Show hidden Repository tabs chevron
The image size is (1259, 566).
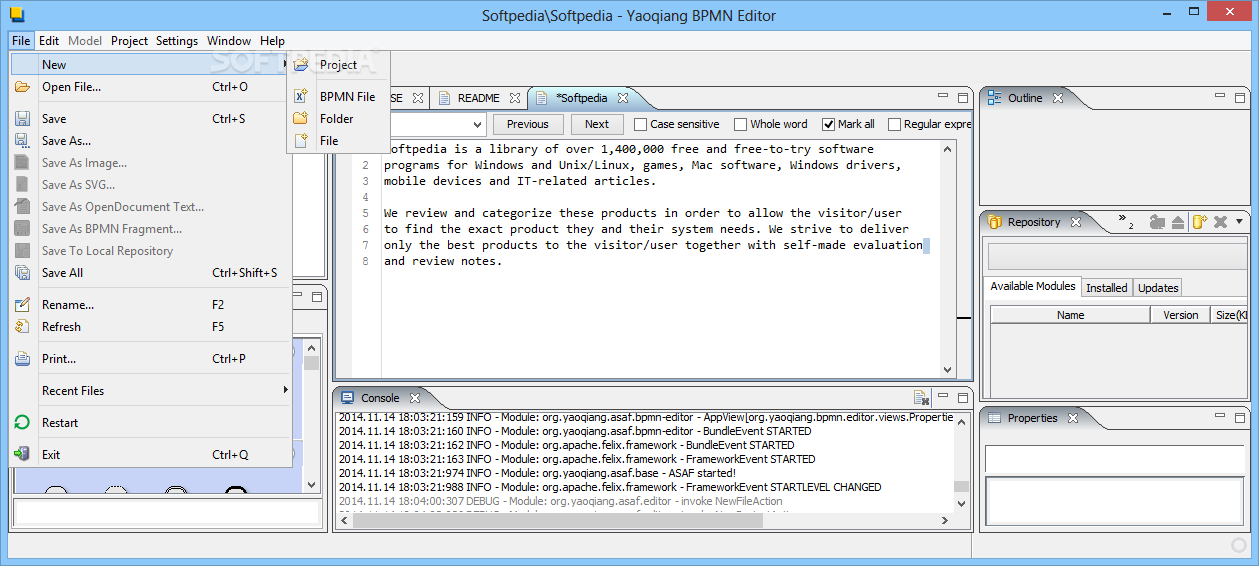(1125, 220)
